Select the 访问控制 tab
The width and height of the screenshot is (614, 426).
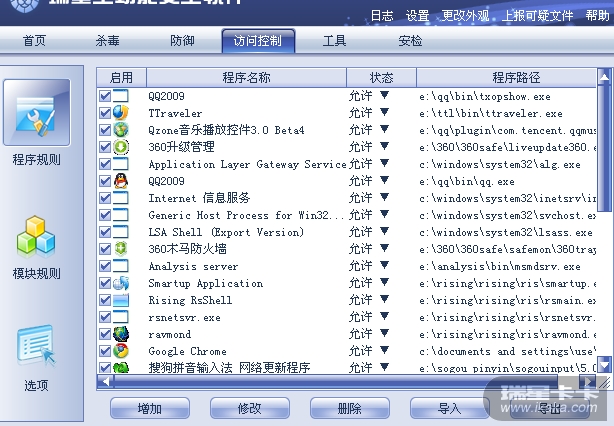(x=258, y=41)
